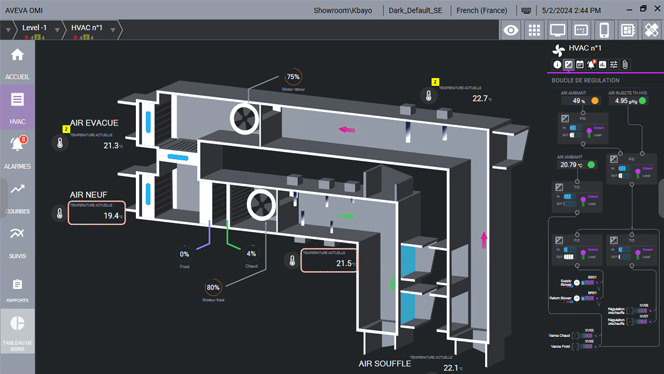This screenshot has height=374, width=664.
Task: Click the 80% Moteur frais indicator
Action: pyautogui.click(x=213, y=288)
